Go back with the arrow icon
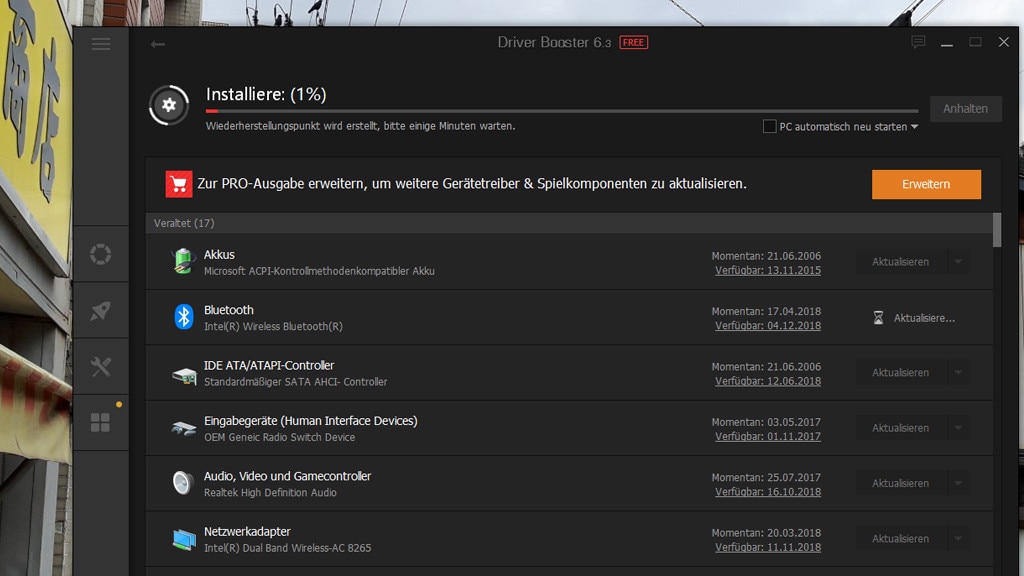The width and height of the screenshot is (1024, 576). (157, 44)
